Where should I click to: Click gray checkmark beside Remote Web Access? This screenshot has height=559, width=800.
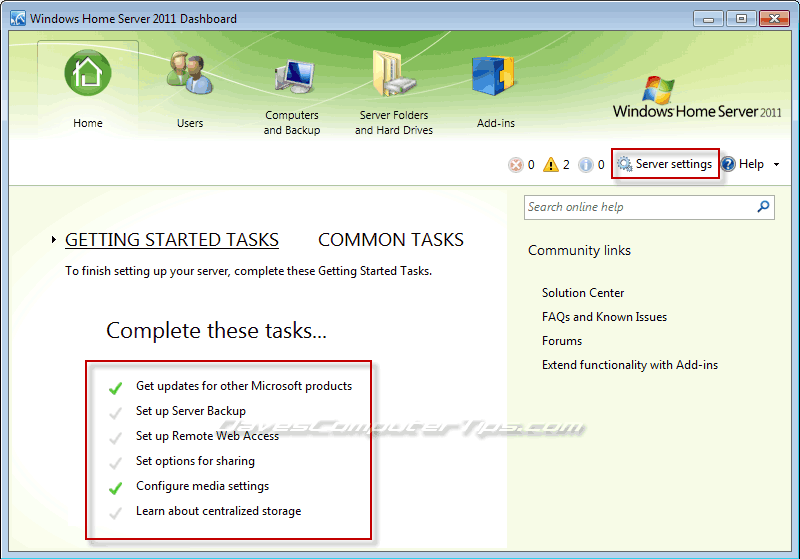115,438
